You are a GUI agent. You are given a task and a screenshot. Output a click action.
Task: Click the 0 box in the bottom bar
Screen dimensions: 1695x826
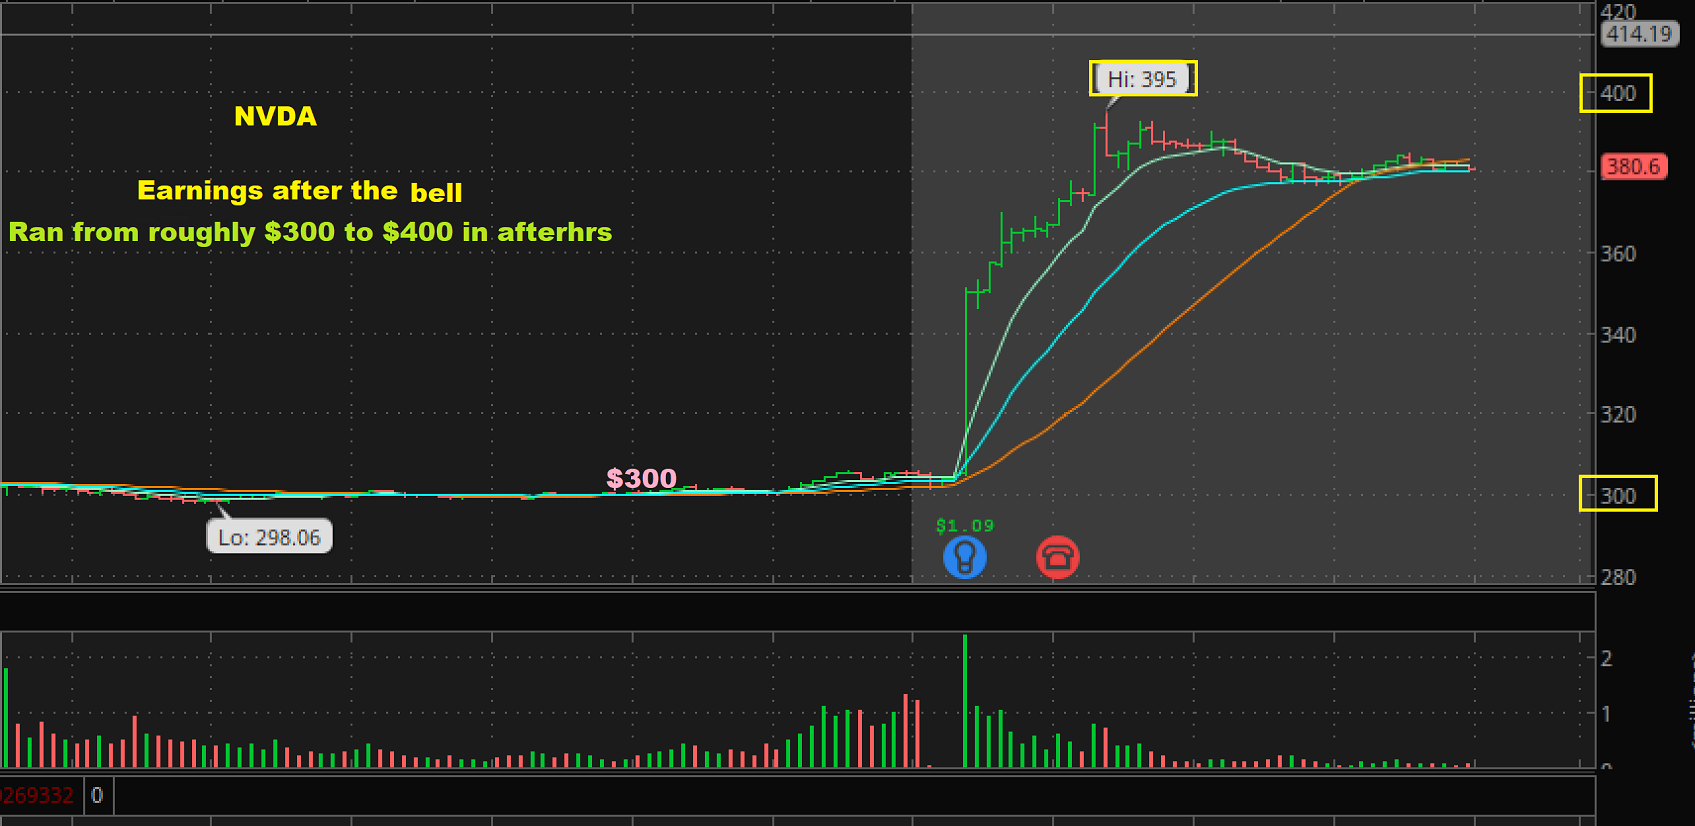pyautogui.click(x=97, y=796)
